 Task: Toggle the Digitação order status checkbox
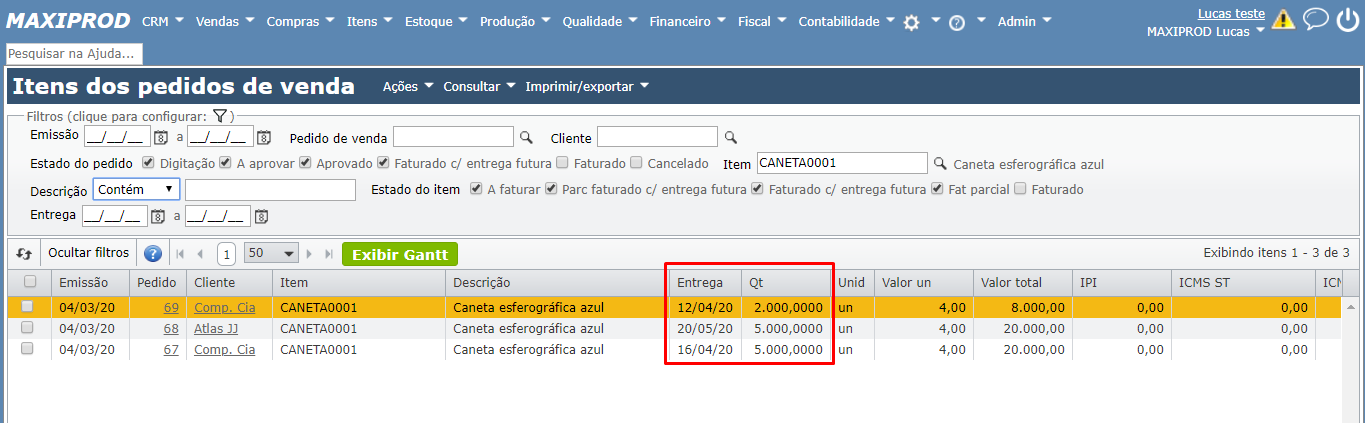(148, 163)
